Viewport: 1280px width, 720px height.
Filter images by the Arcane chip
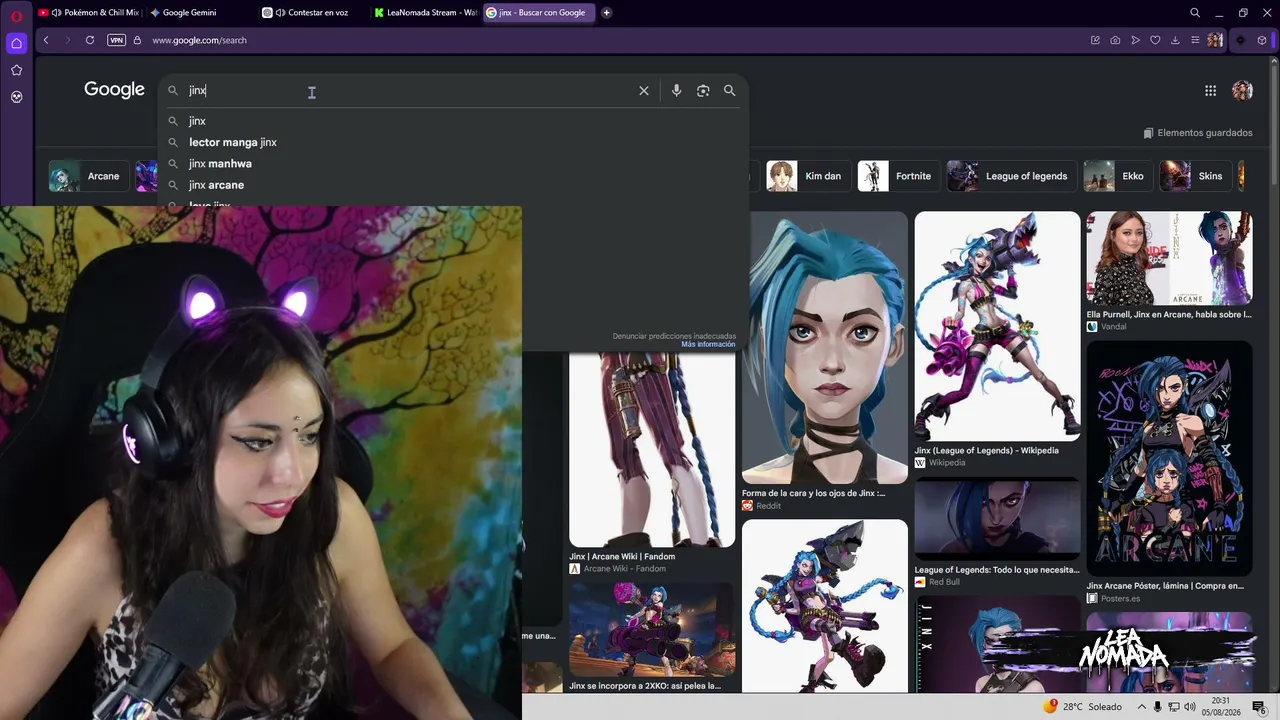tap(89, 176)
